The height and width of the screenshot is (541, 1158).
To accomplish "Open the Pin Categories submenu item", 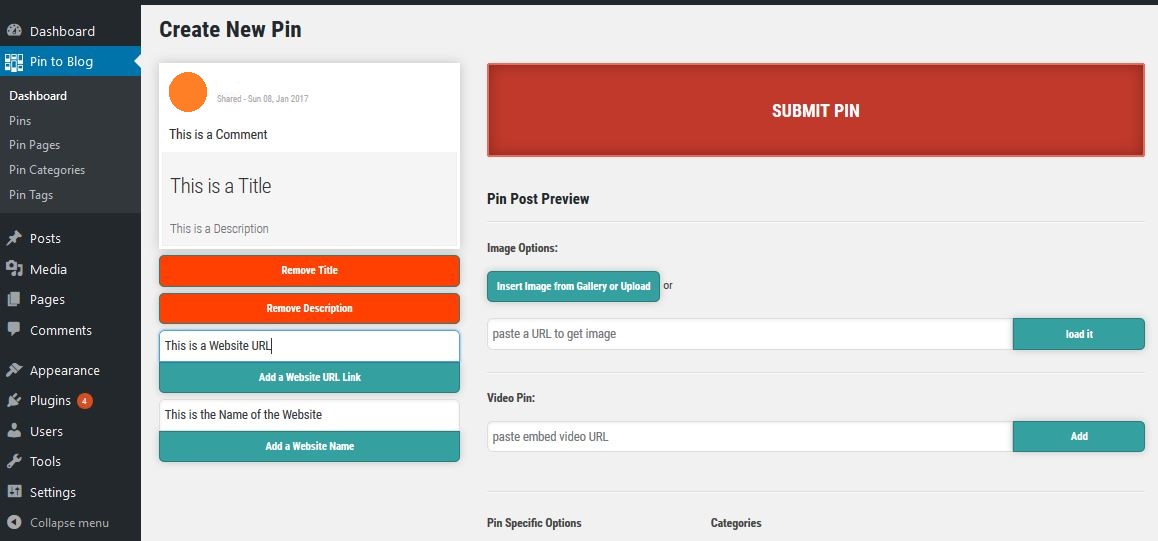I will 47,170.
